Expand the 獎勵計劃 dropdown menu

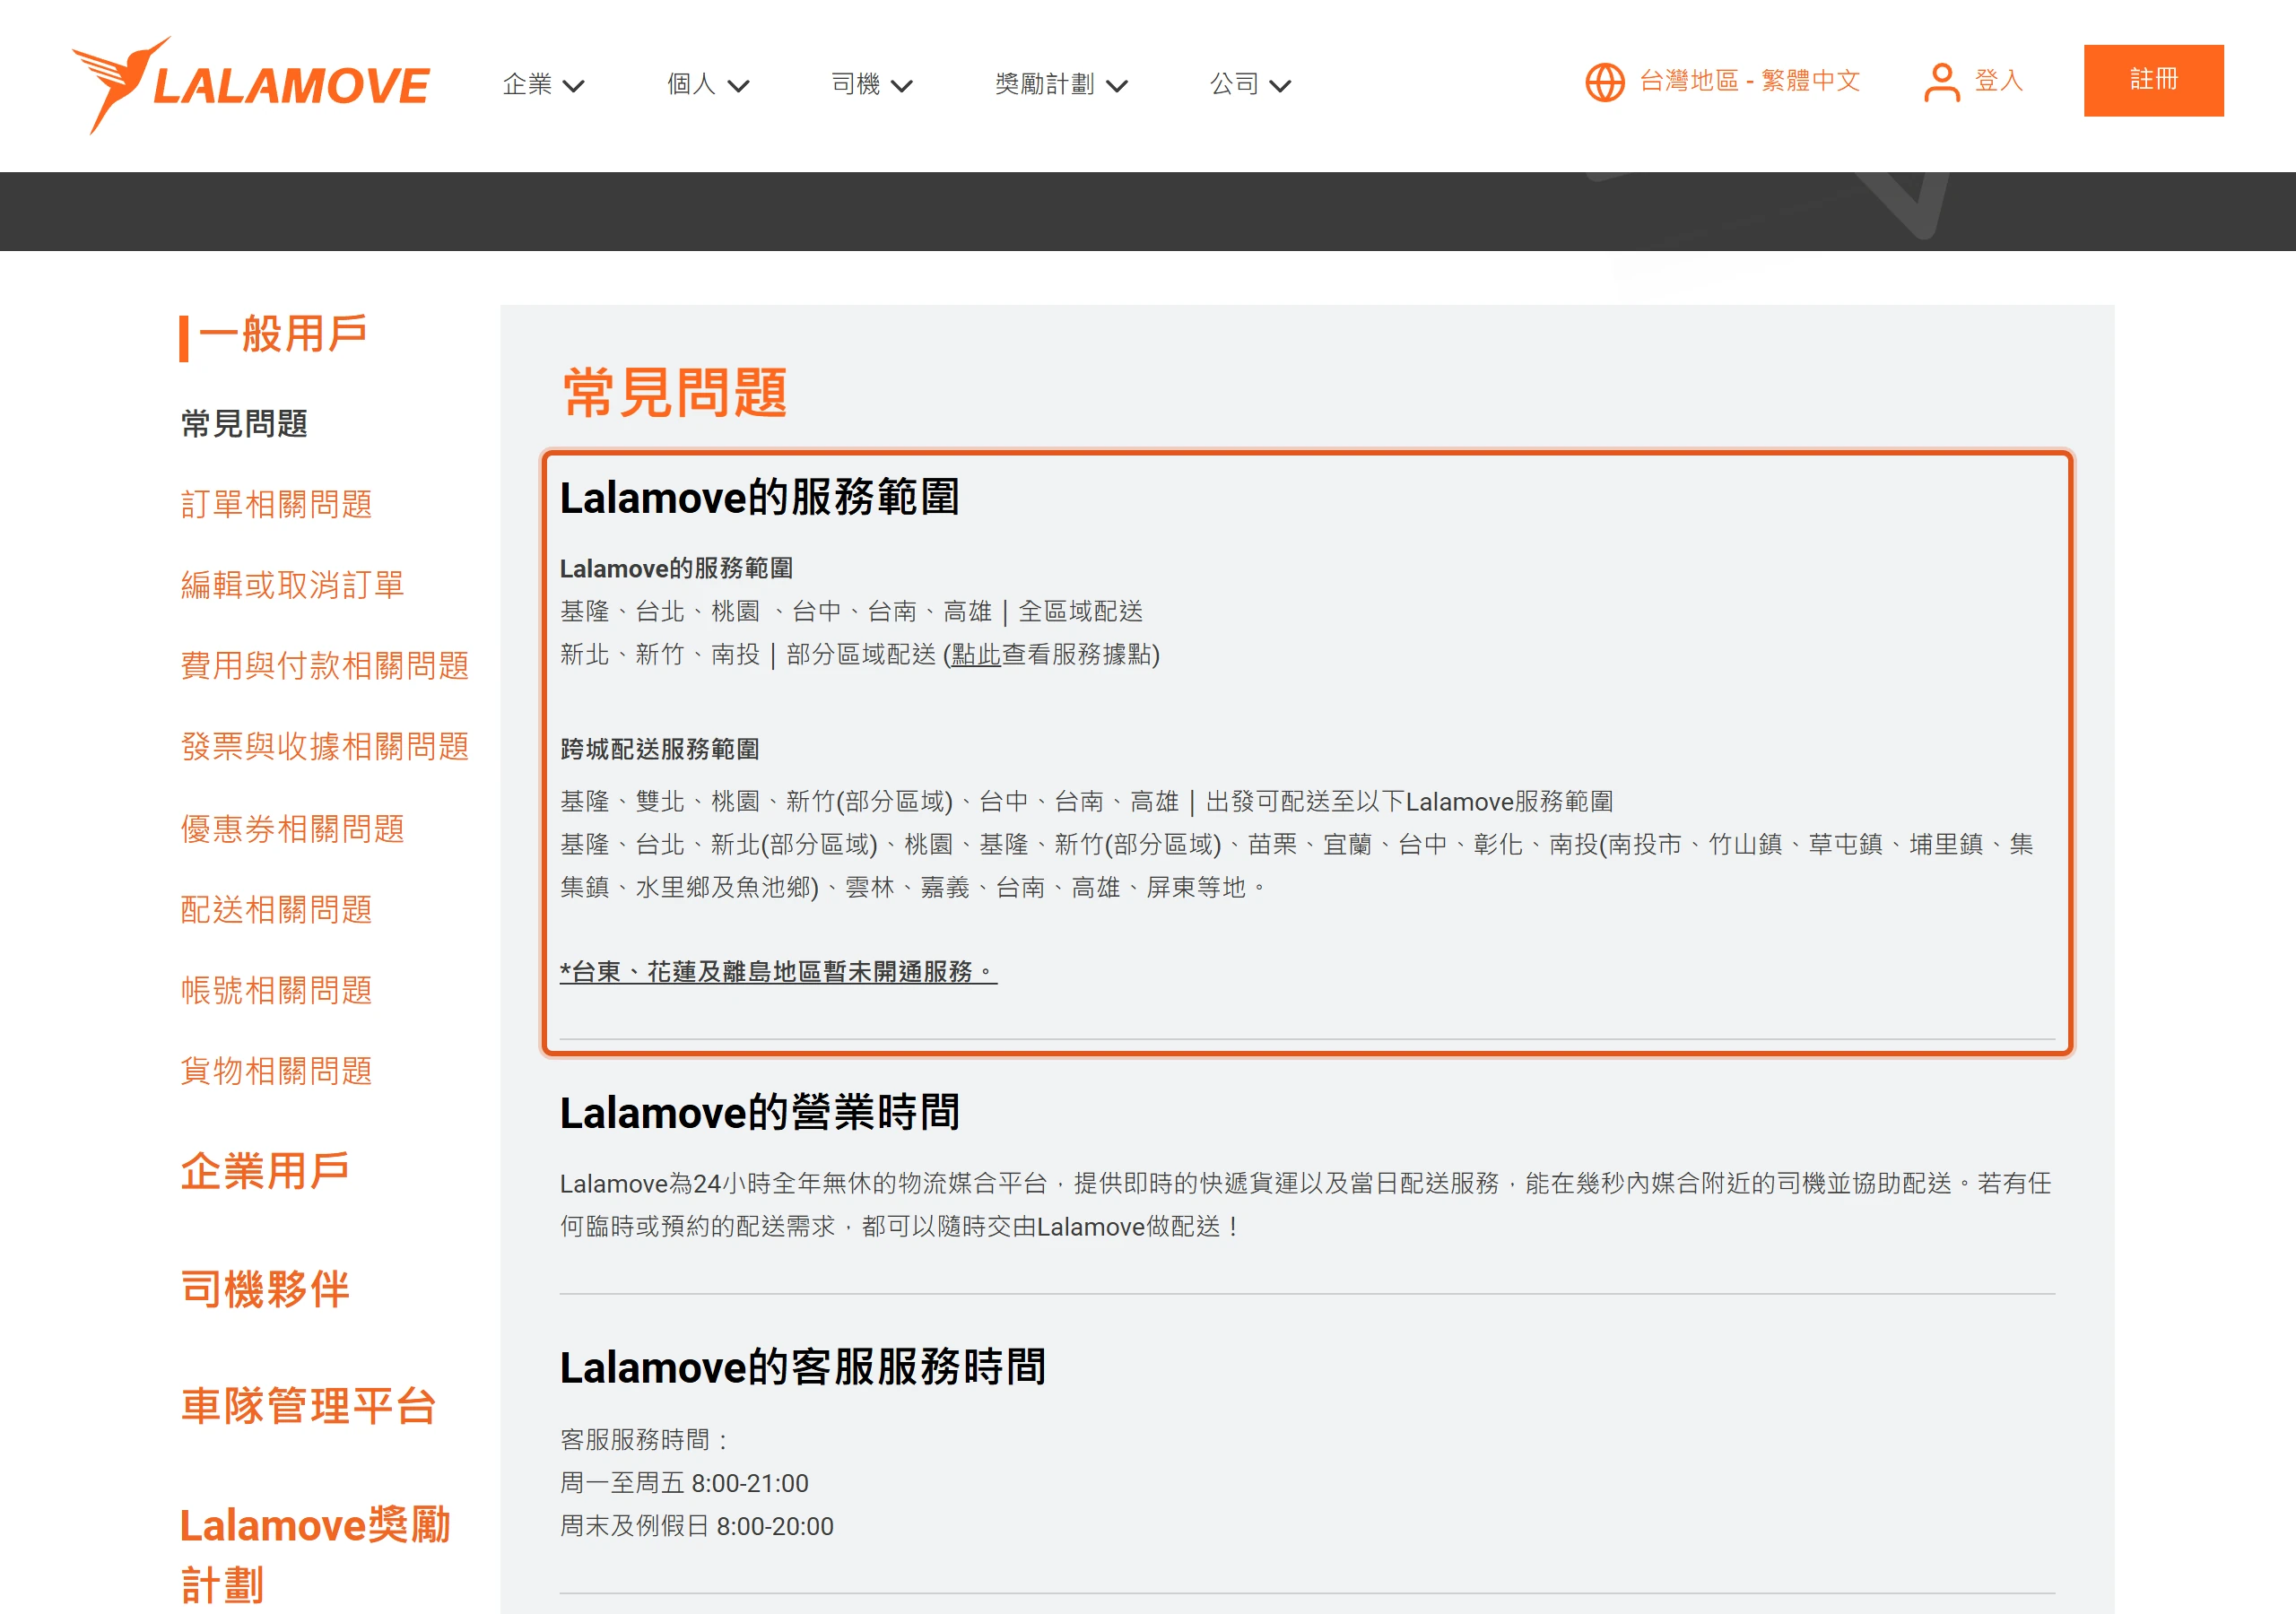[1061, 84]
